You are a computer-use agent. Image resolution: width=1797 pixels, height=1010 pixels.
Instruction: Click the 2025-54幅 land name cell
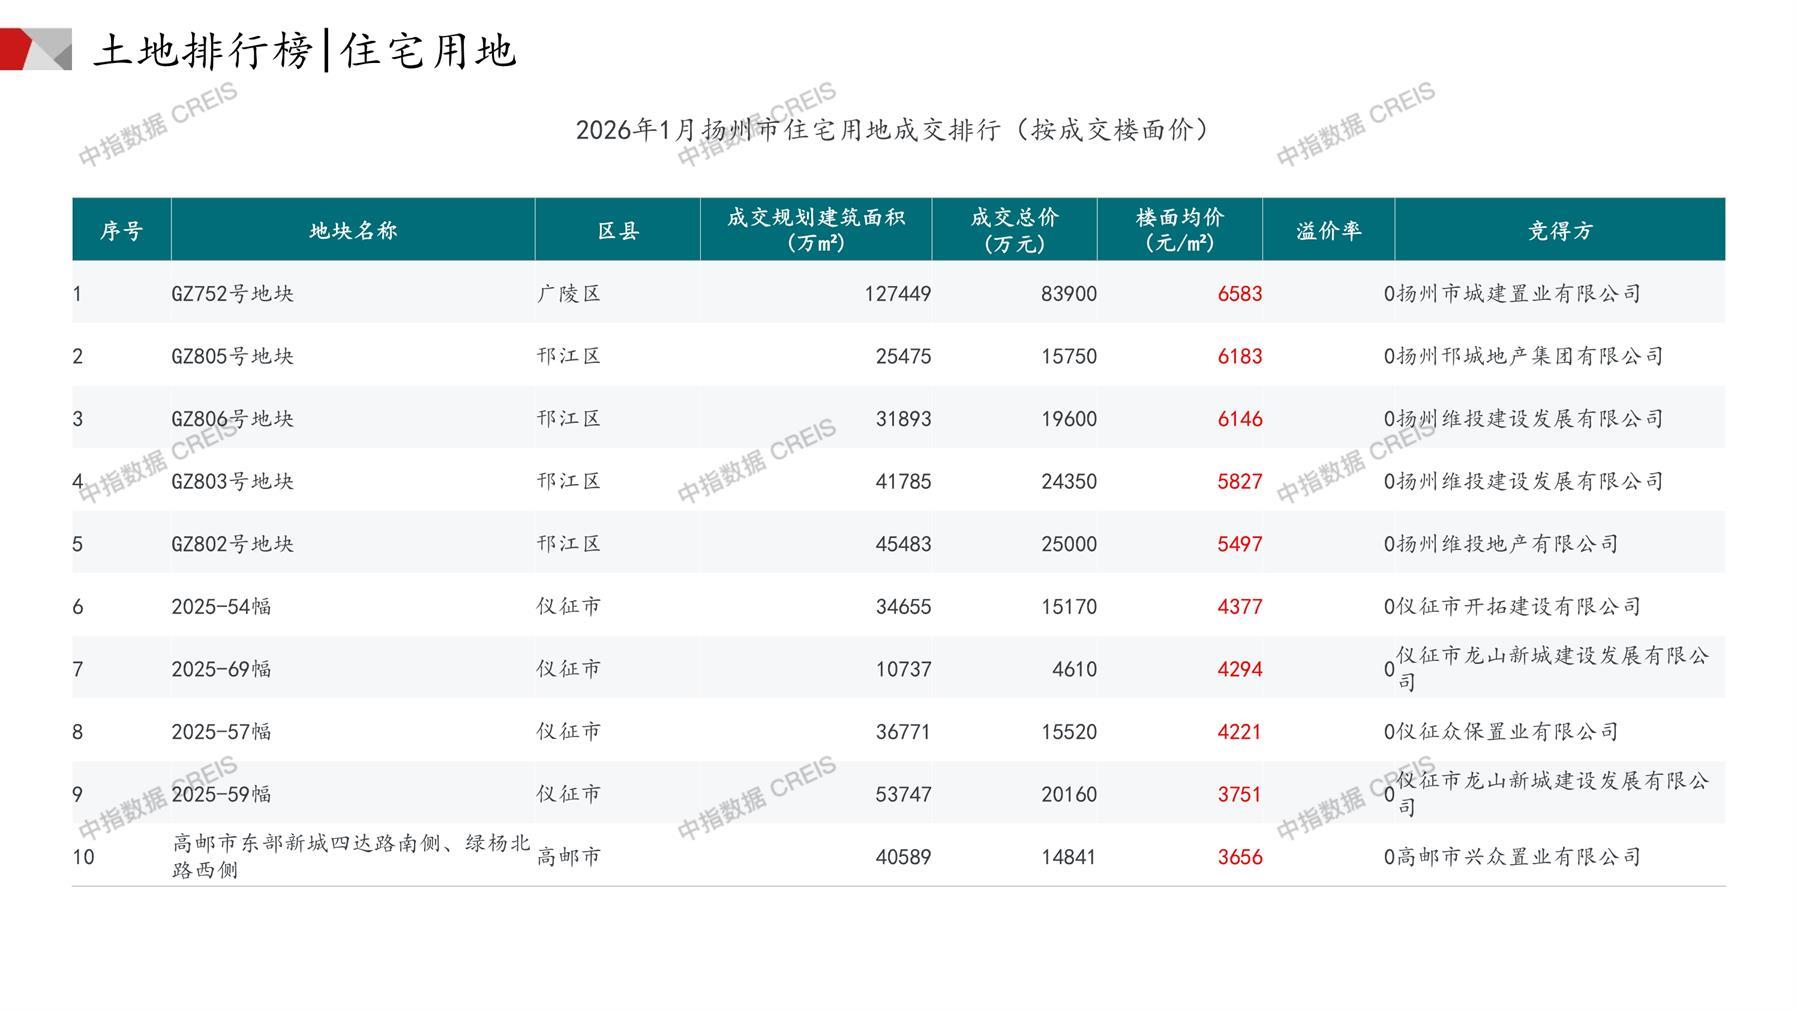(x=221, y=607)
